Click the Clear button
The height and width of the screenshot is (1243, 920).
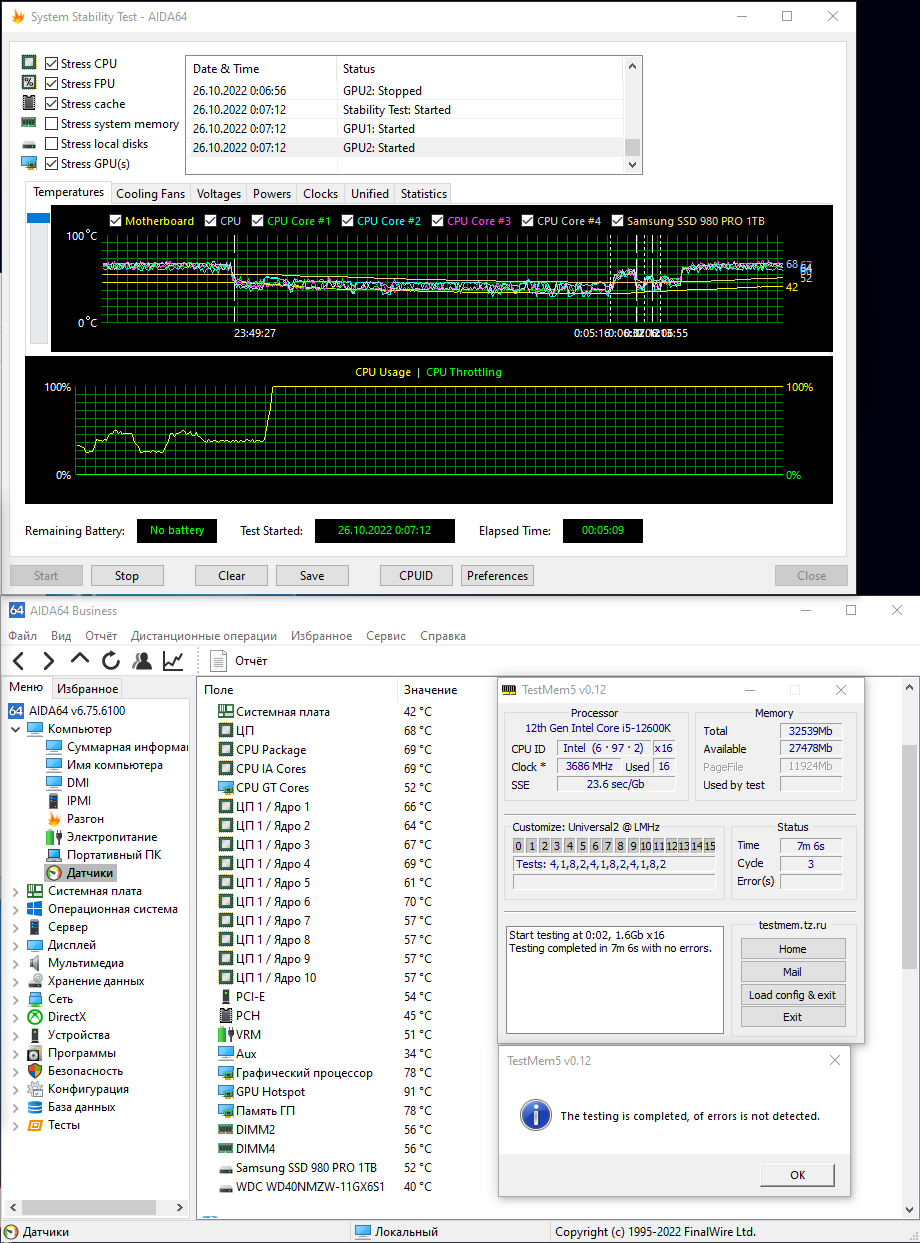coord(232,576)
